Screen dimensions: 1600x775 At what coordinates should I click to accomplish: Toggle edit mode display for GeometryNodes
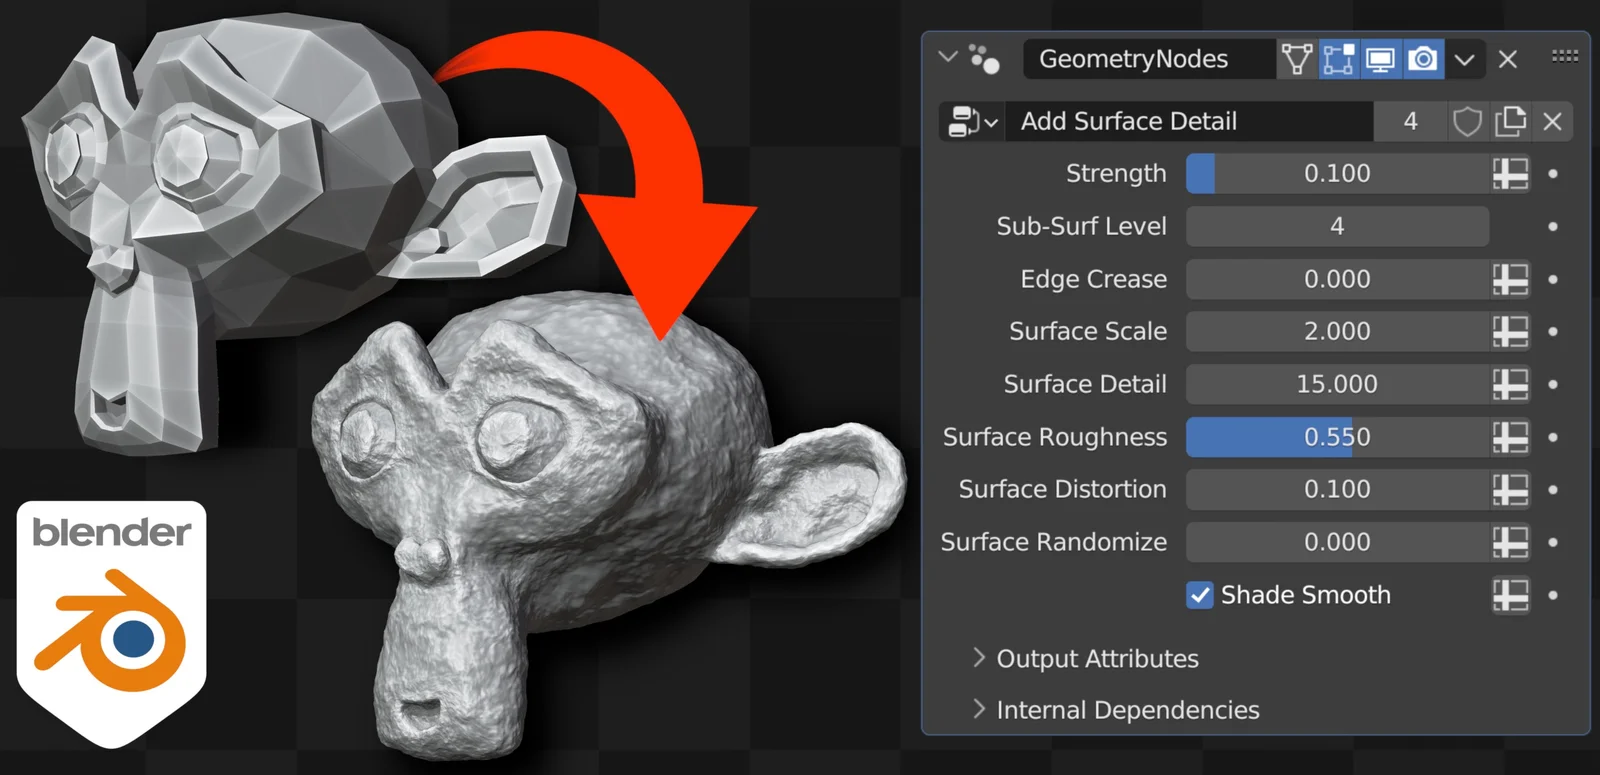point(1339,59)
